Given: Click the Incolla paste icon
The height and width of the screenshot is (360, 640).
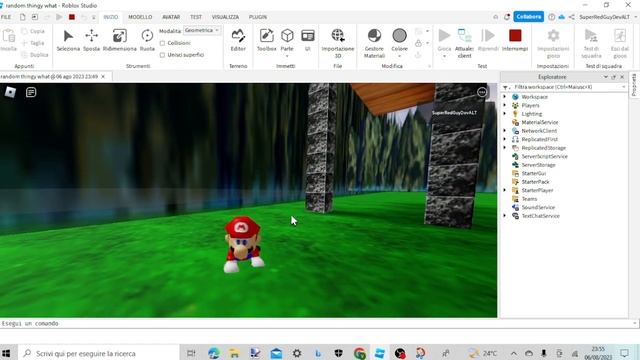Looking at the screenshot, I should 9,36.
